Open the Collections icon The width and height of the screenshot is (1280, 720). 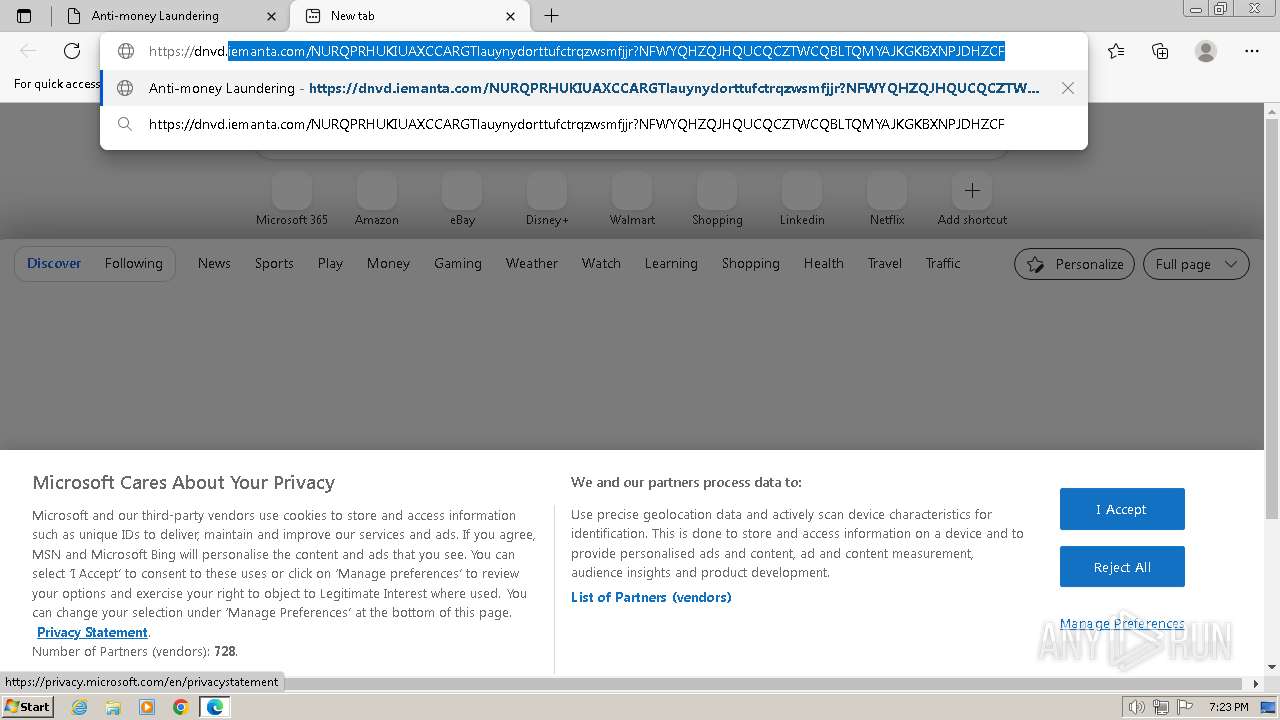coord(1160,51)
